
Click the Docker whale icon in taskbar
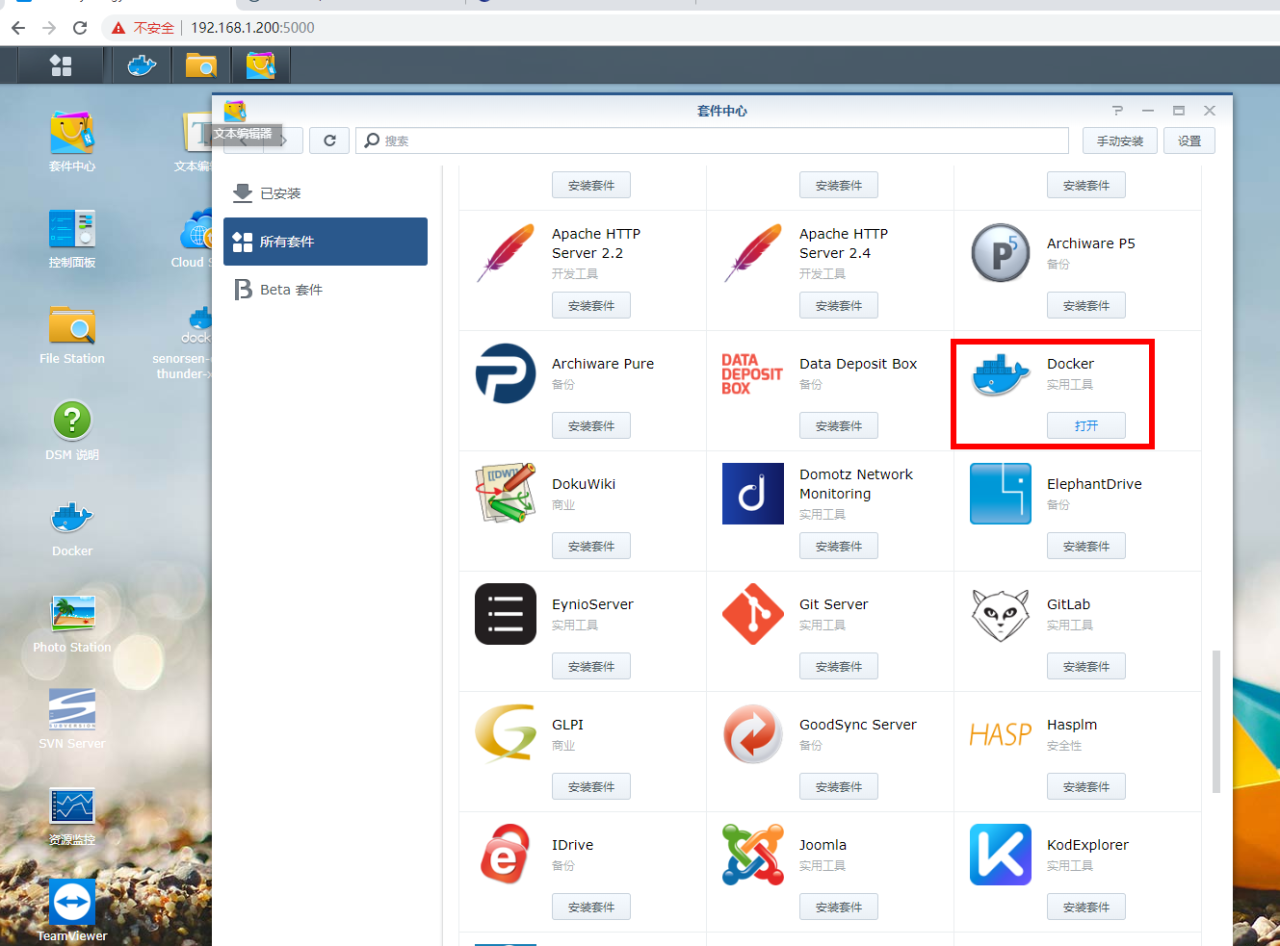tap(142, 66)
